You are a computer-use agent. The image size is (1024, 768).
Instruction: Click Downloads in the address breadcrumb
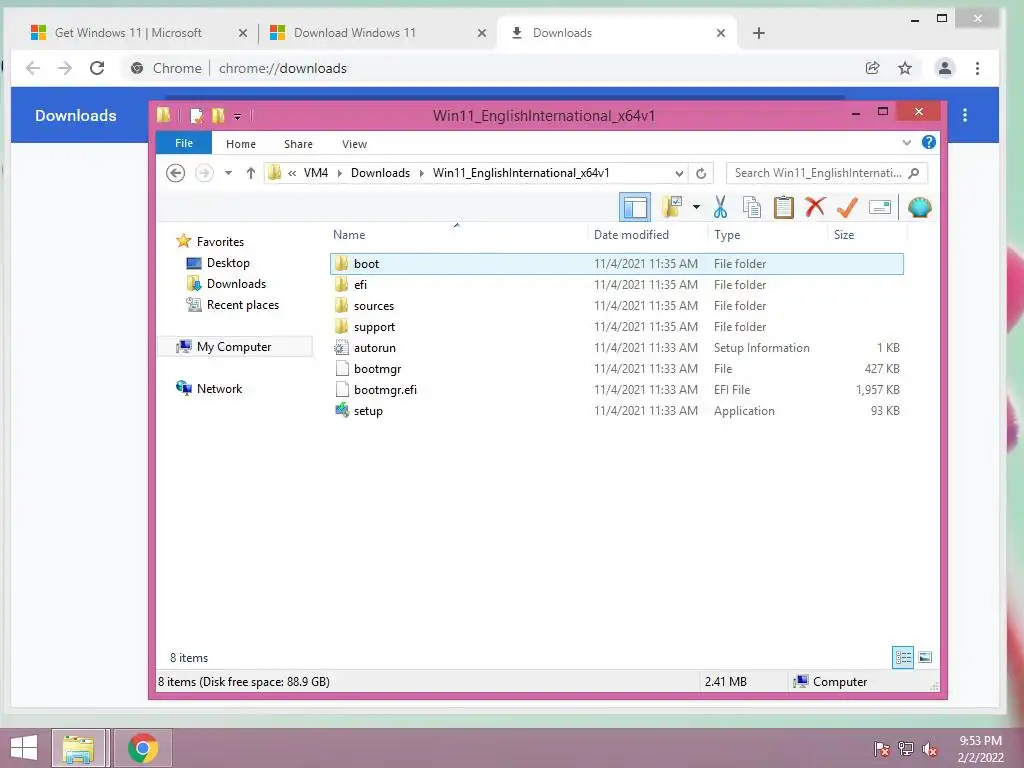[x=380, y=173]
